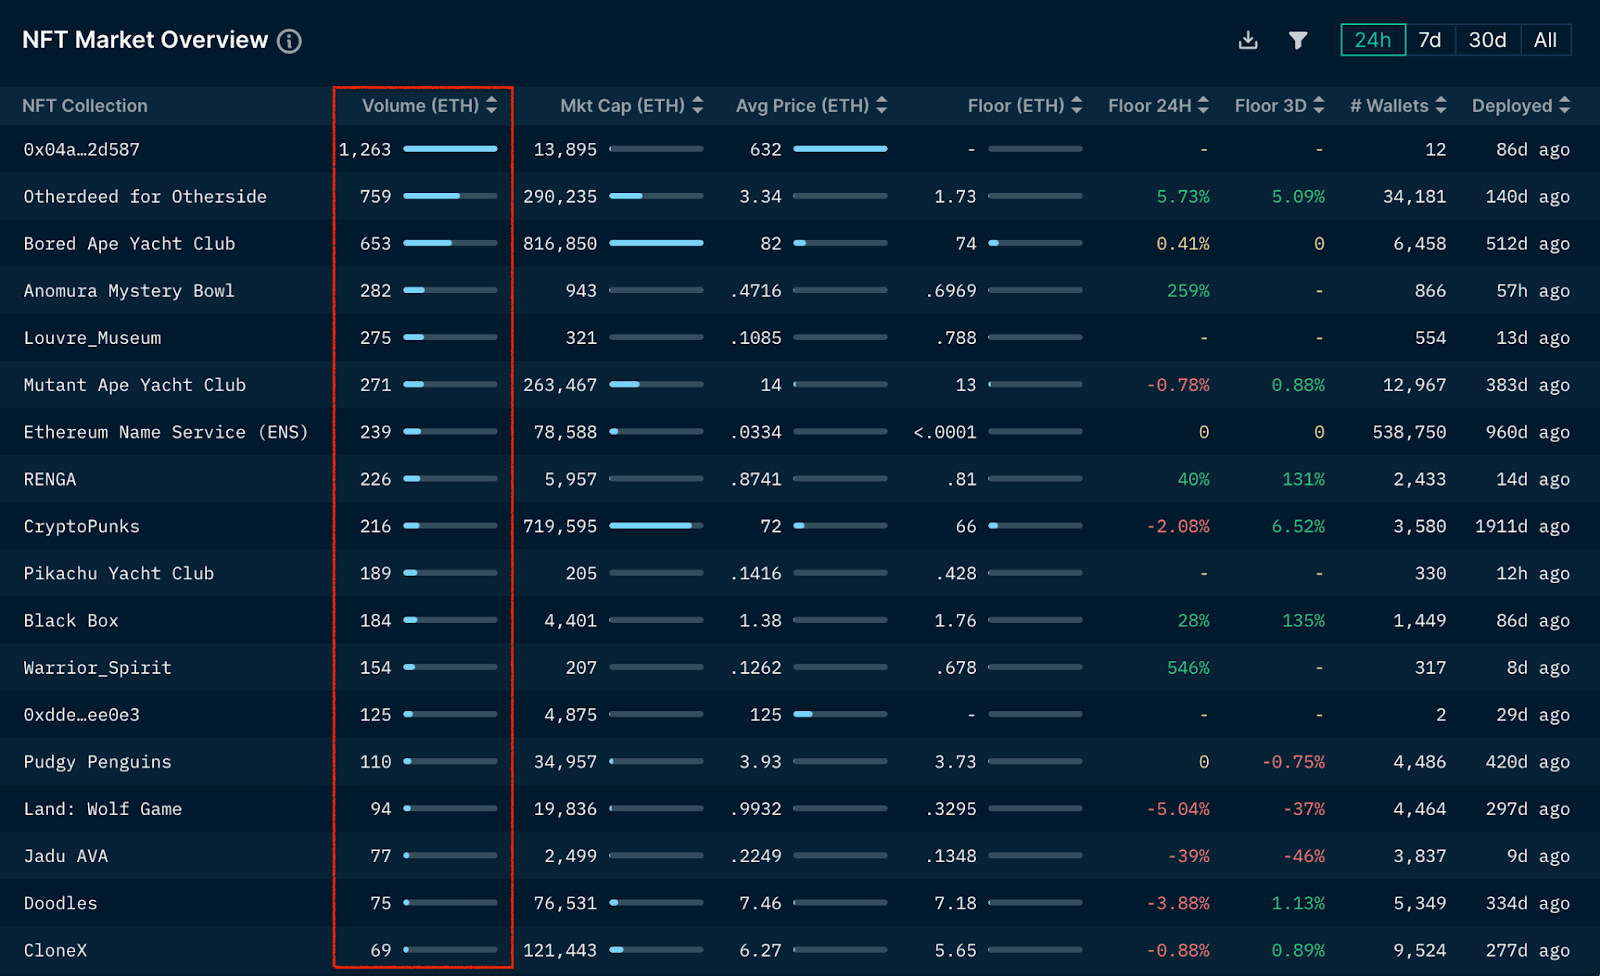
Task: Open the Pudgy Penguins collection
Action: pos(98,762)
